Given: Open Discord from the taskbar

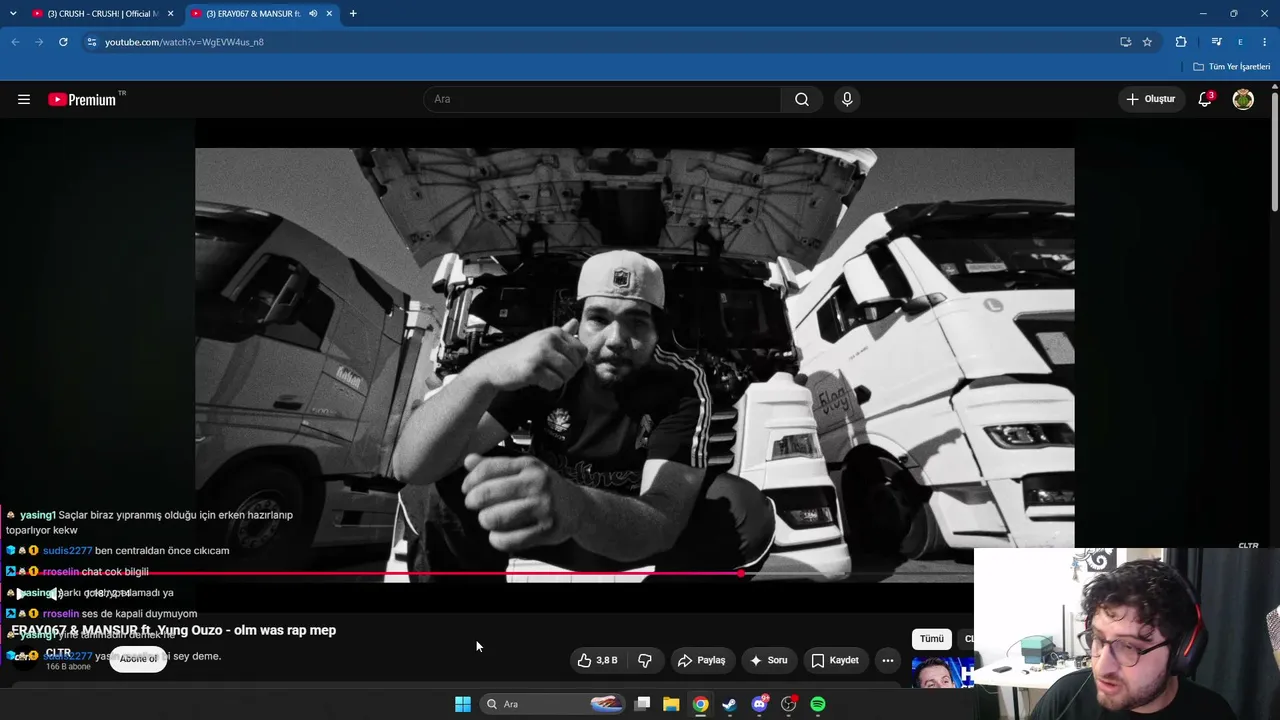Looking at the screenshot, I should point(759,704).
